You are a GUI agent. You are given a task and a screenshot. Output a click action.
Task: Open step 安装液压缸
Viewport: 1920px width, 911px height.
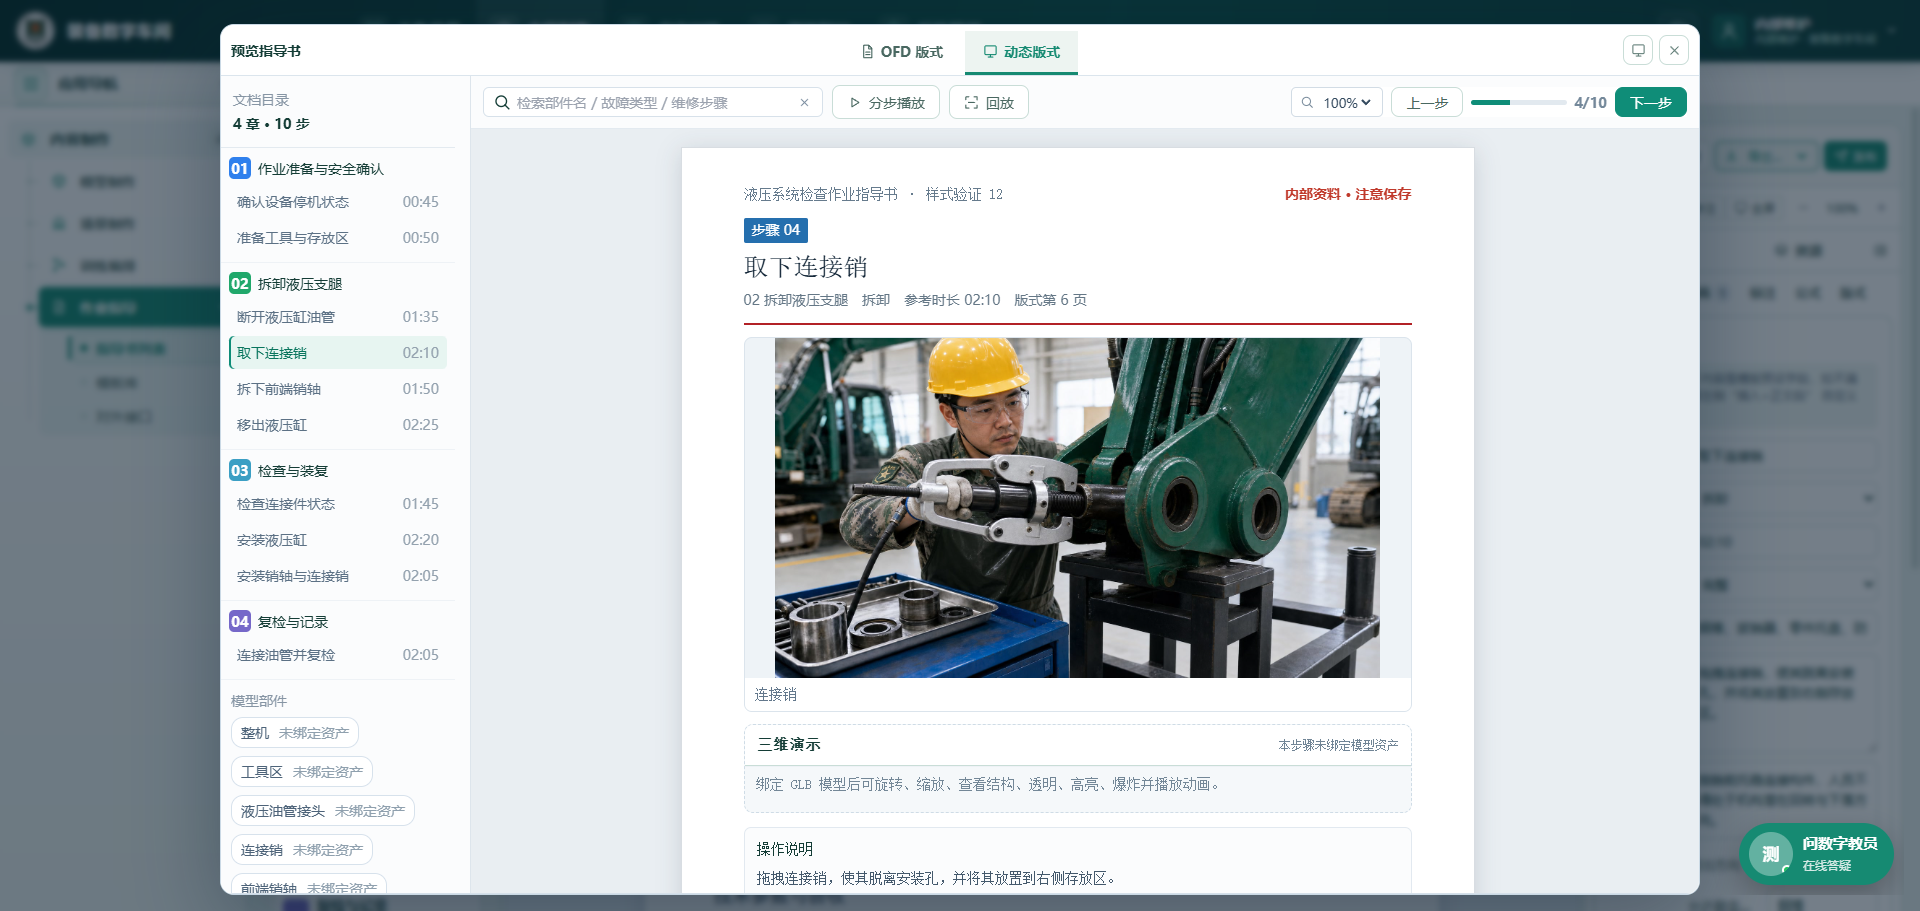point(338,540)
